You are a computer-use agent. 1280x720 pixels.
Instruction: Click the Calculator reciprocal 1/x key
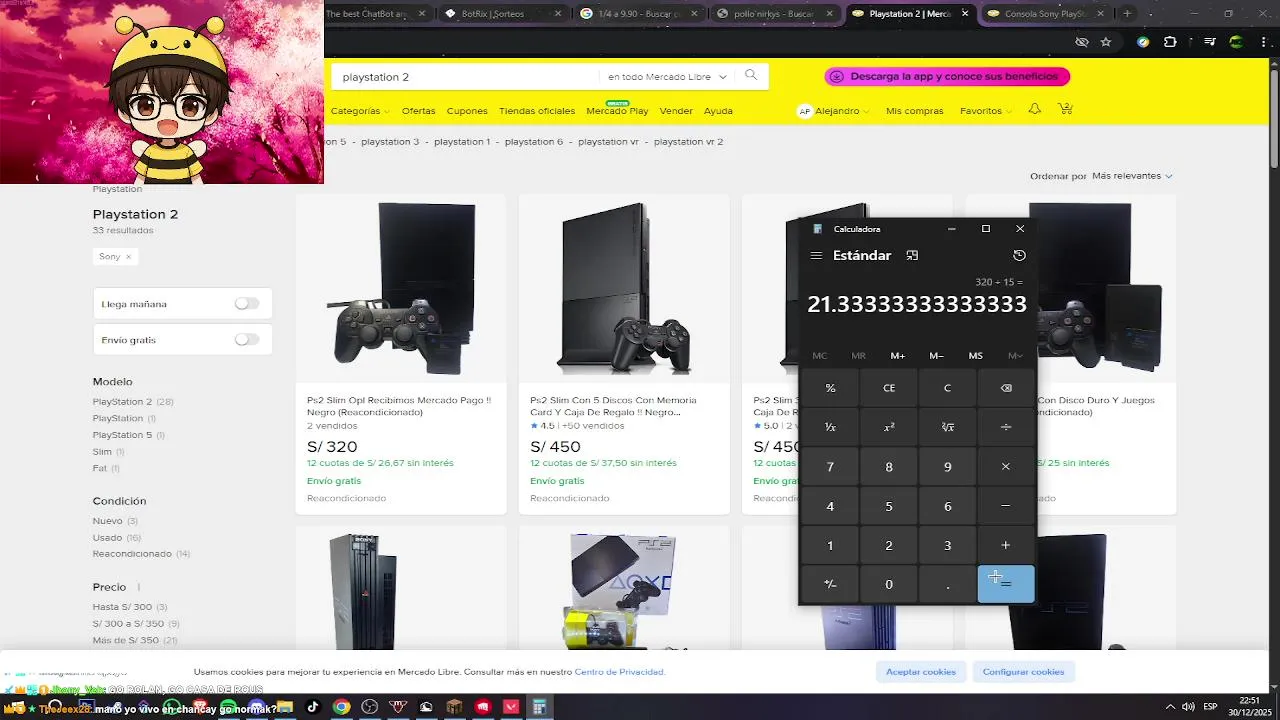pos(830,427)
